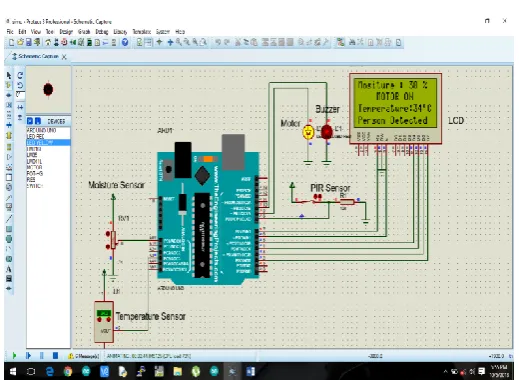Click the Undo arrow in toolbar

(x=218, y=42)
